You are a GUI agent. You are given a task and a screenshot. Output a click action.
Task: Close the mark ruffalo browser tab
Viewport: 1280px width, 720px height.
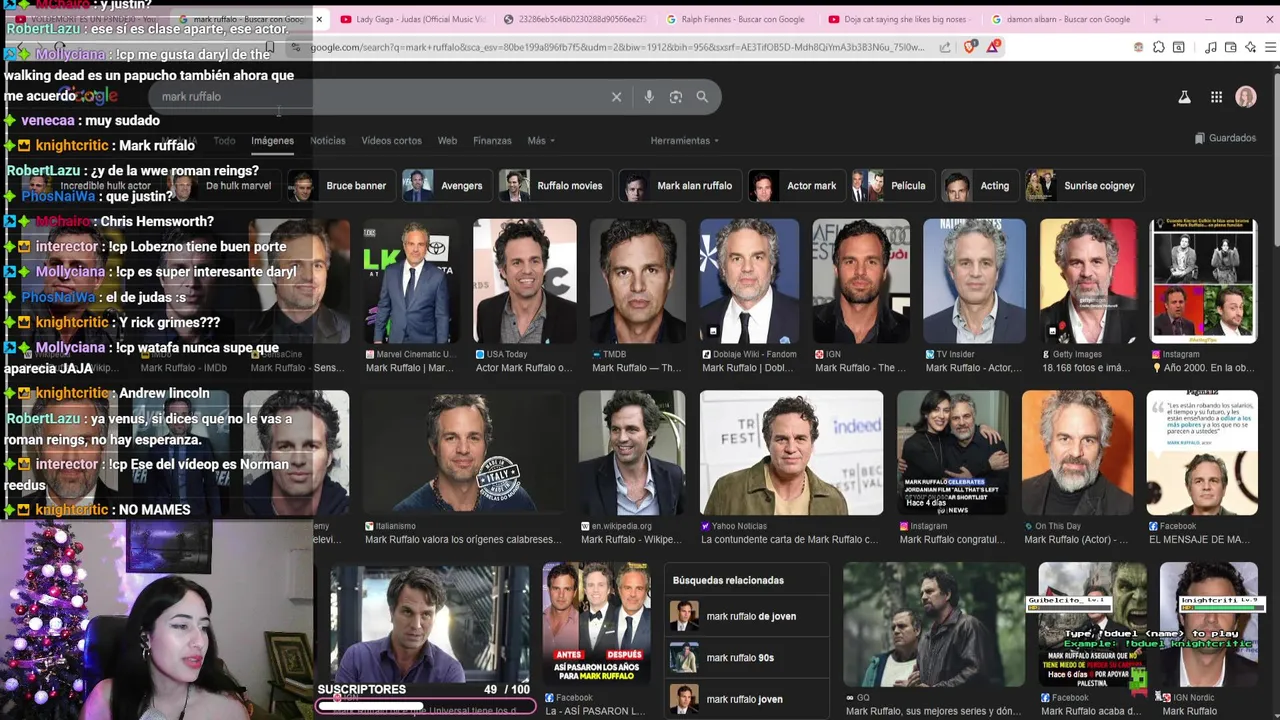point(319,19)
